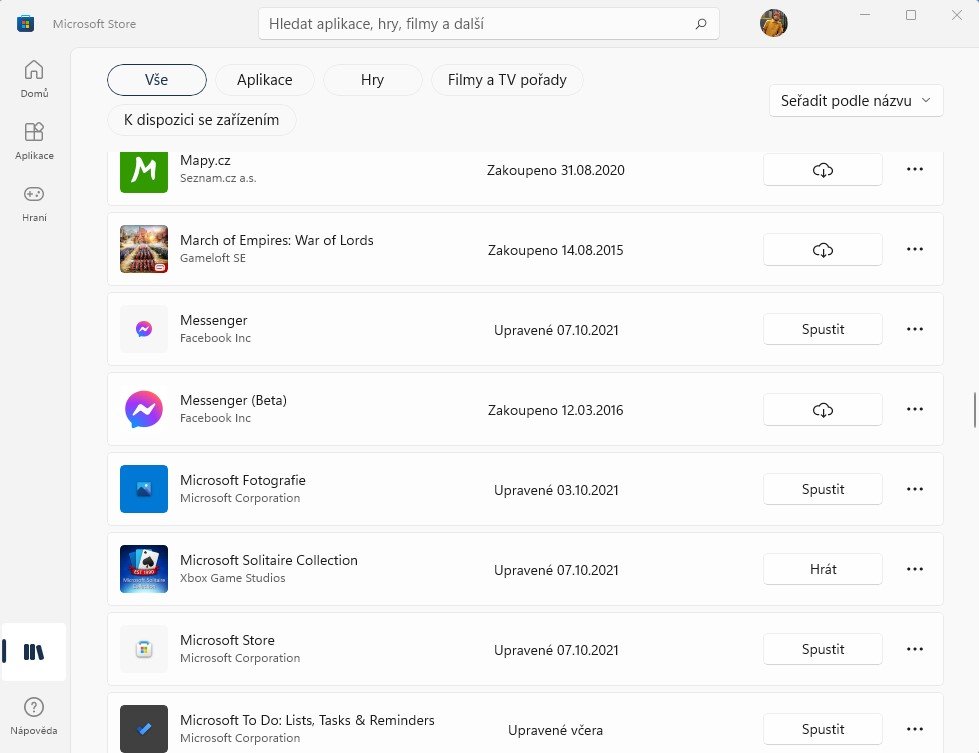Download Mapy.cz via cloud icon
Viewport: 979px width, 753px height.
pos(823,169)
